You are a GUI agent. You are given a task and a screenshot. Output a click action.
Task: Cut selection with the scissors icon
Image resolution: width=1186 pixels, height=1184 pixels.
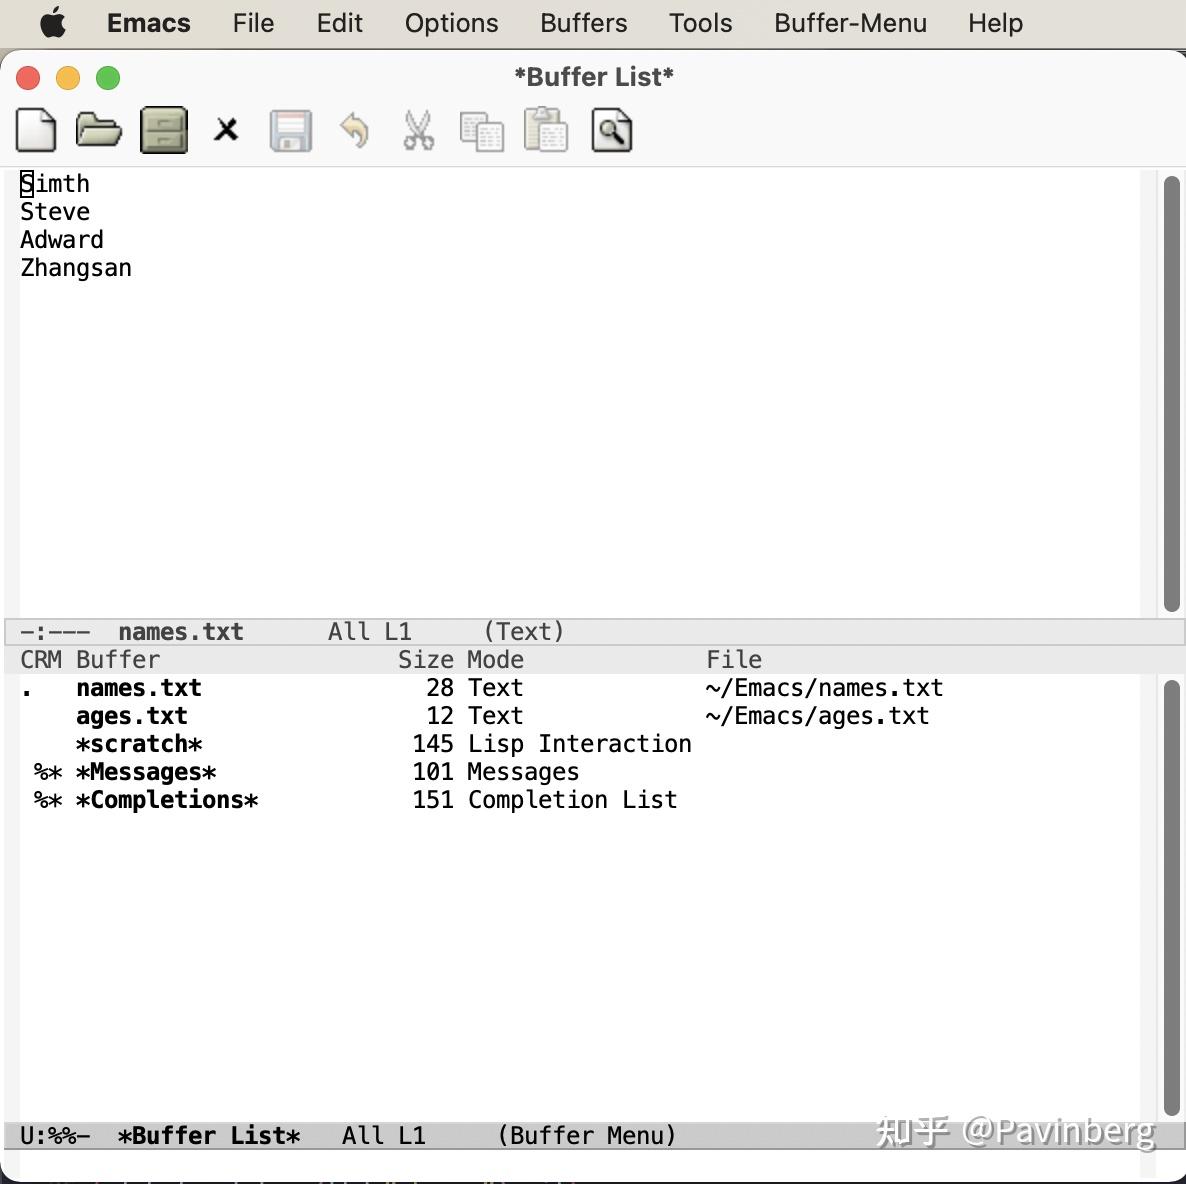(x=419, y=130)
